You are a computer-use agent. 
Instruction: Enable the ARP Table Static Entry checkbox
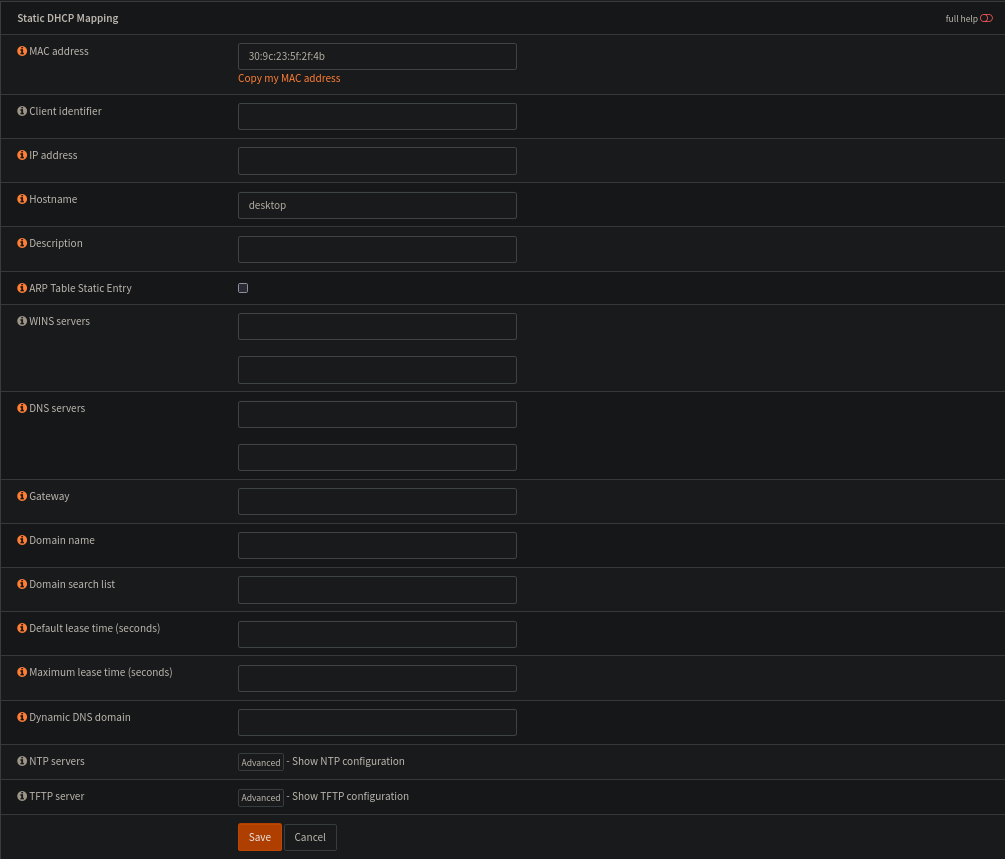coord(243,288)
